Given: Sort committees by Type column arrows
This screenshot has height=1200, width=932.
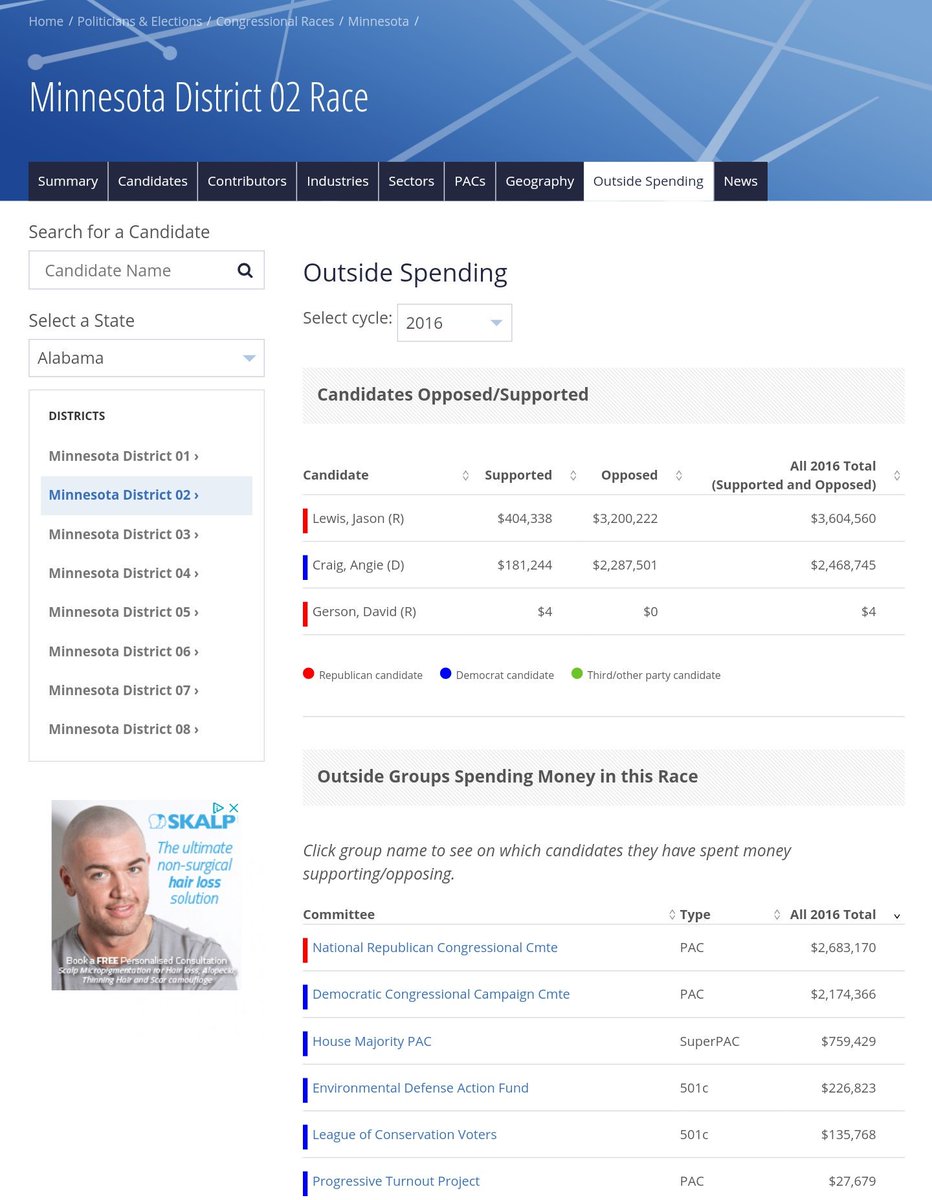Looking at the screenshot, I should click(777, 915).
